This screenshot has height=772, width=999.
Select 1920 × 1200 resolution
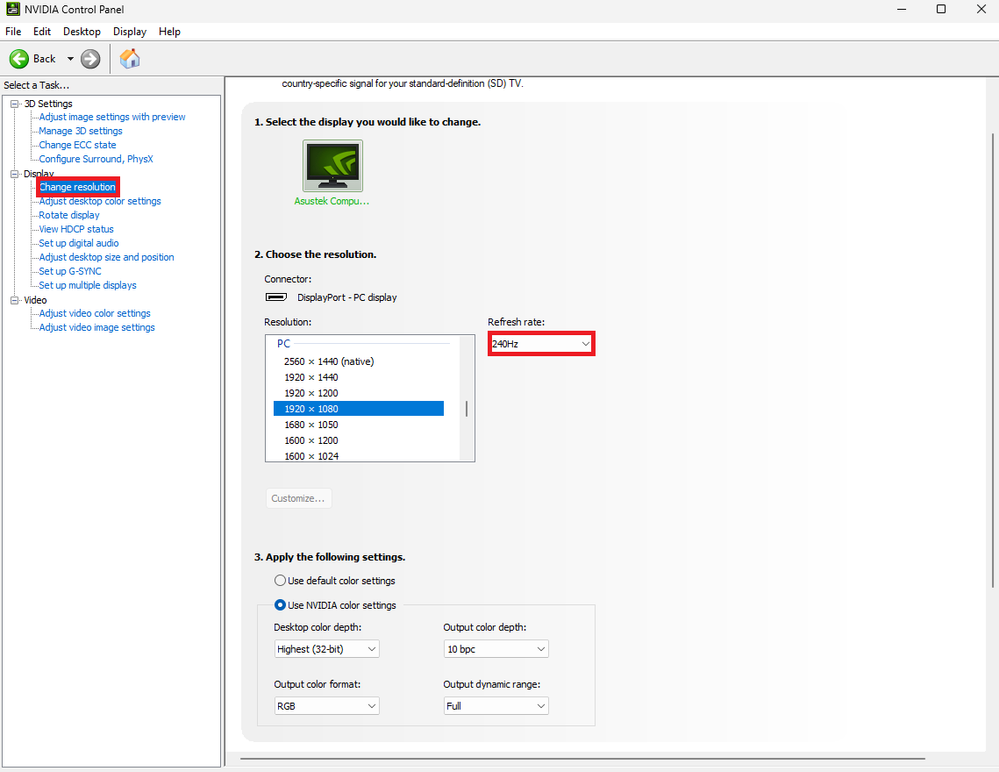pos(359,393)
